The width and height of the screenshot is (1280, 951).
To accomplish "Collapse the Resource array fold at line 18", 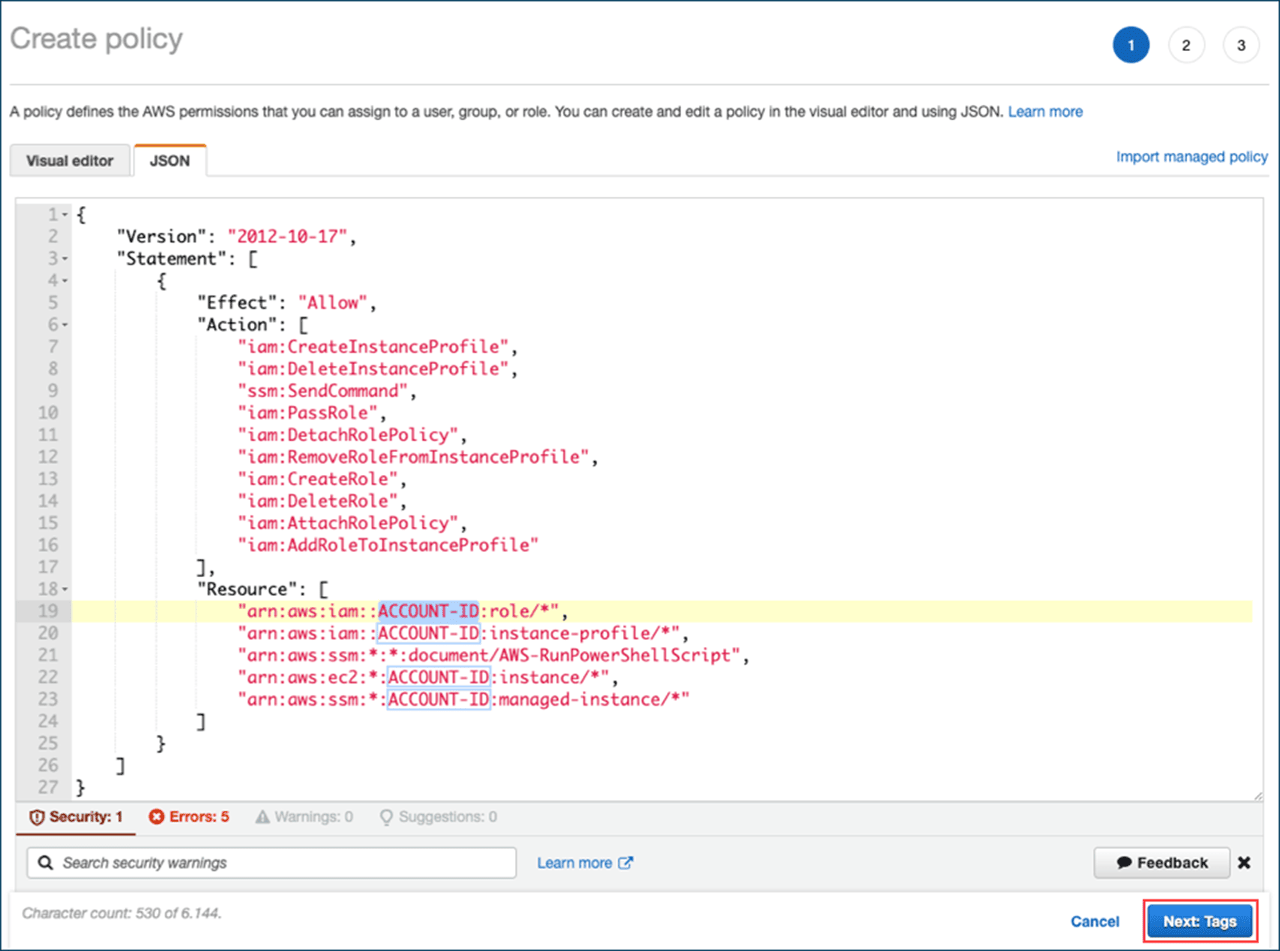I will [x=65, y=589].
